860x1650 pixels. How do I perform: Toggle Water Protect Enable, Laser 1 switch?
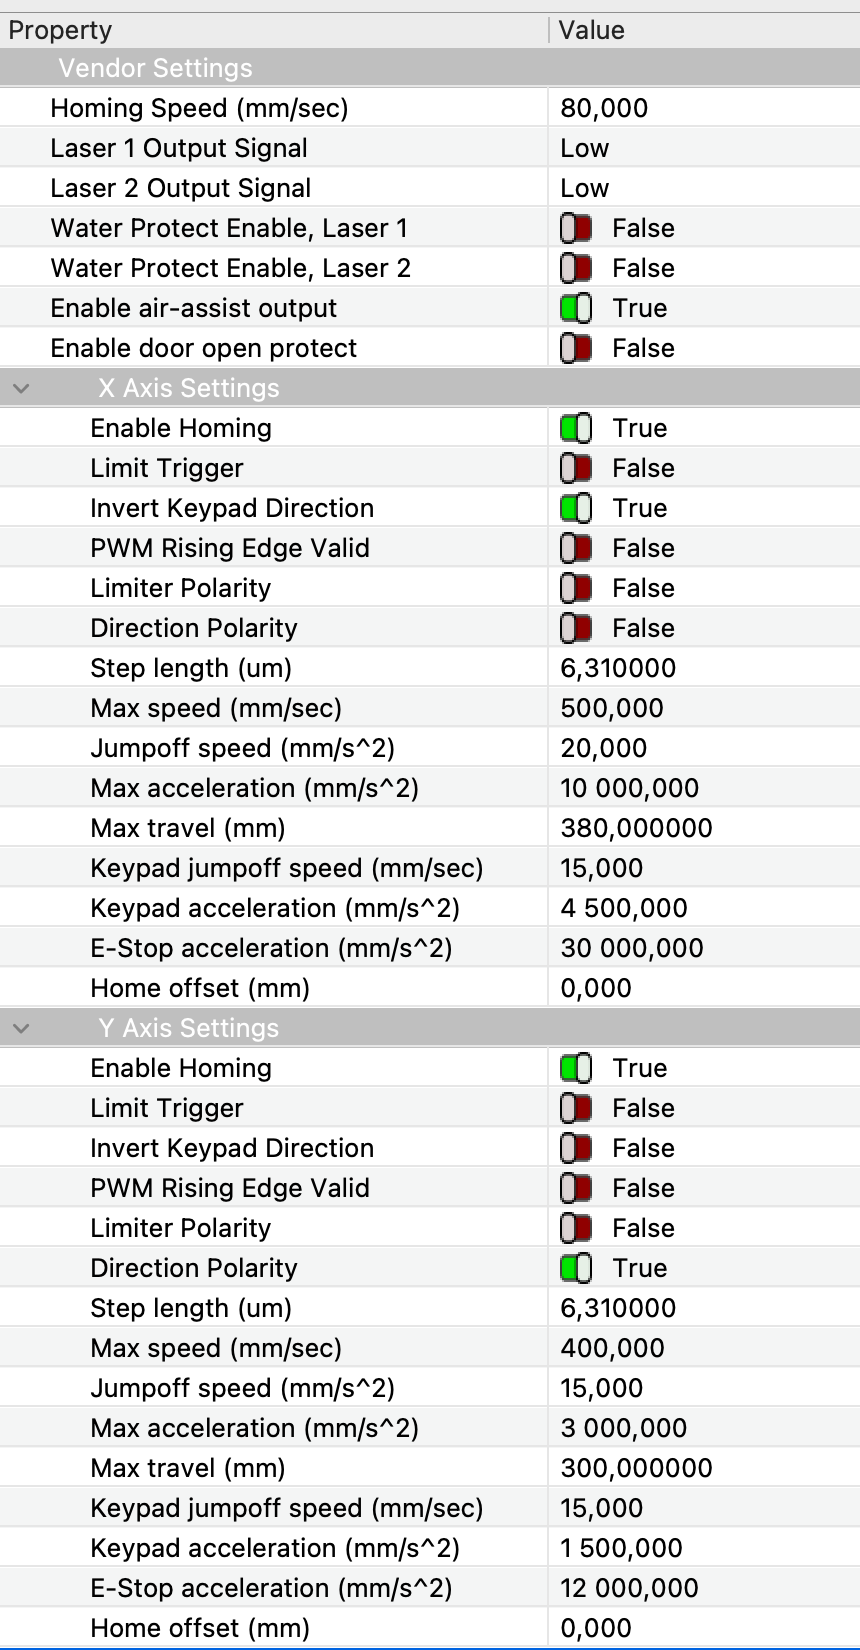point(576,228)
